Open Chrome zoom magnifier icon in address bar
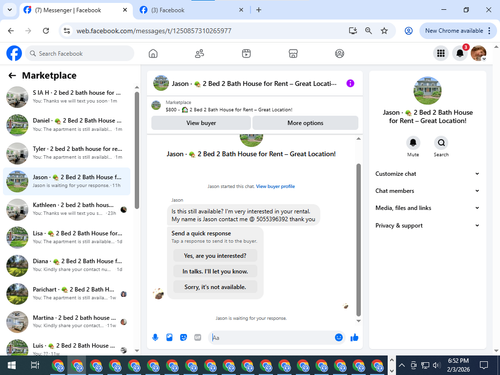Image resolution: width=500 pixels, height=375 pixels. click(x=368, y=31)
